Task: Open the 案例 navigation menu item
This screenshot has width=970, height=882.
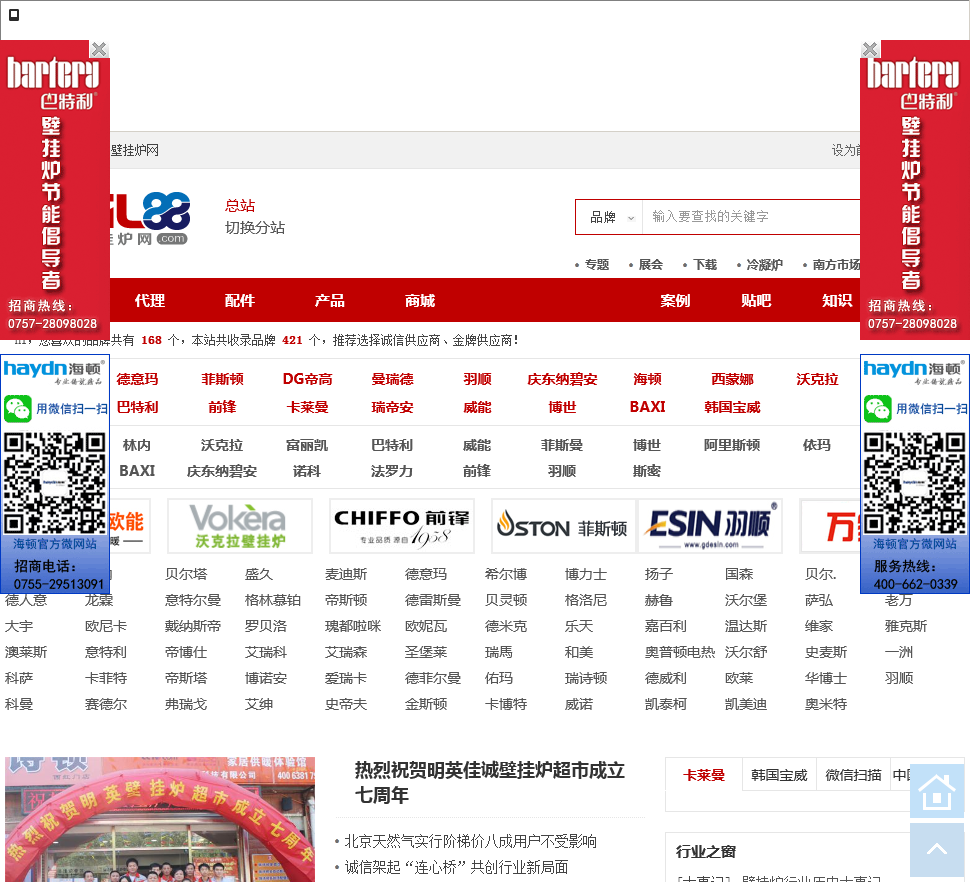Action: 675,301
